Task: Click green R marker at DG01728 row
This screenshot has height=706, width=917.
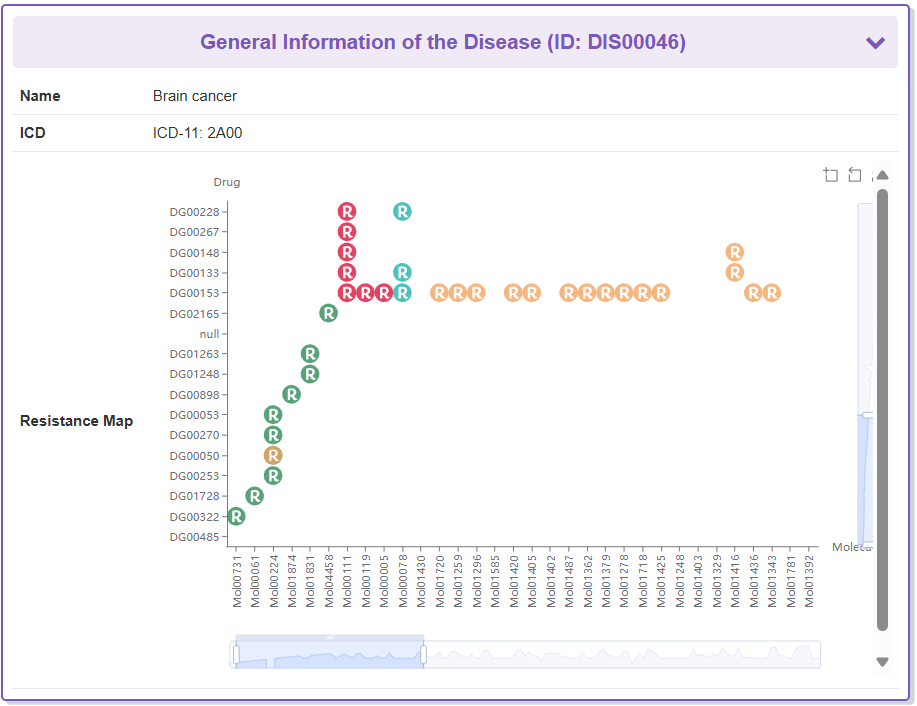Action: tap(255, 496)
